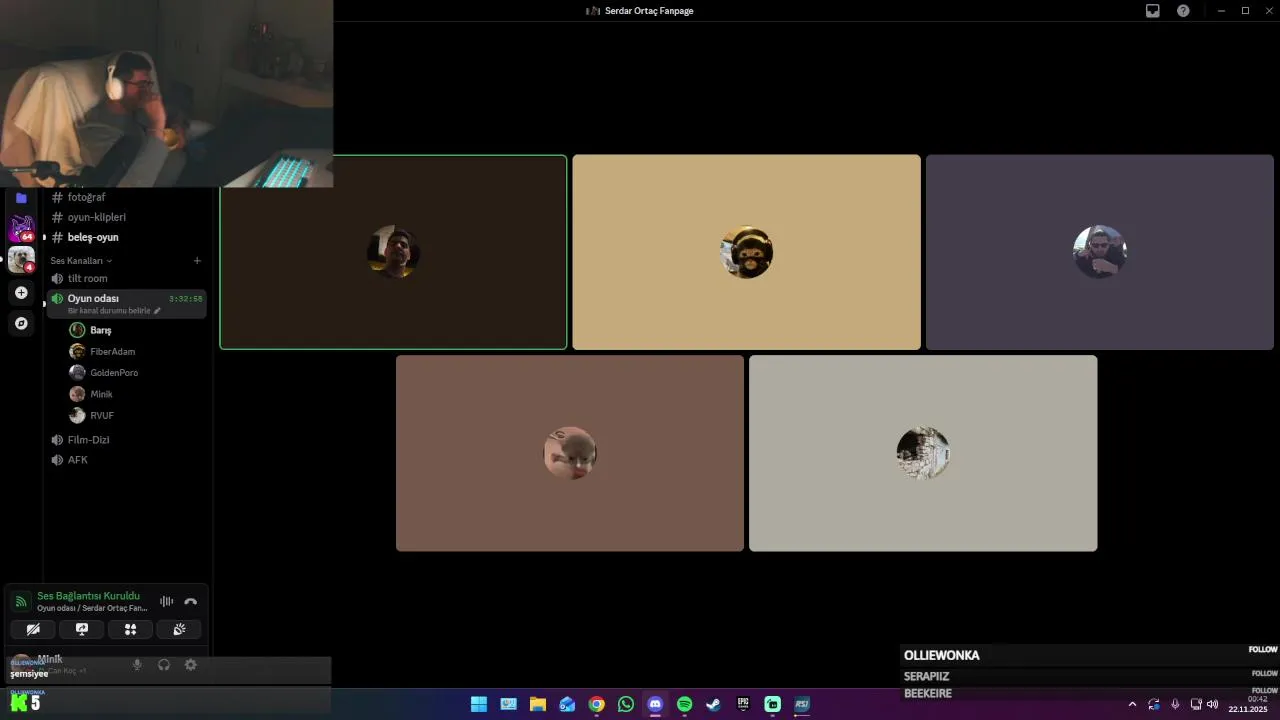Open Discord taskbar icon
Viewport: 1280px width, 720px height.
(x=655, y=704)
